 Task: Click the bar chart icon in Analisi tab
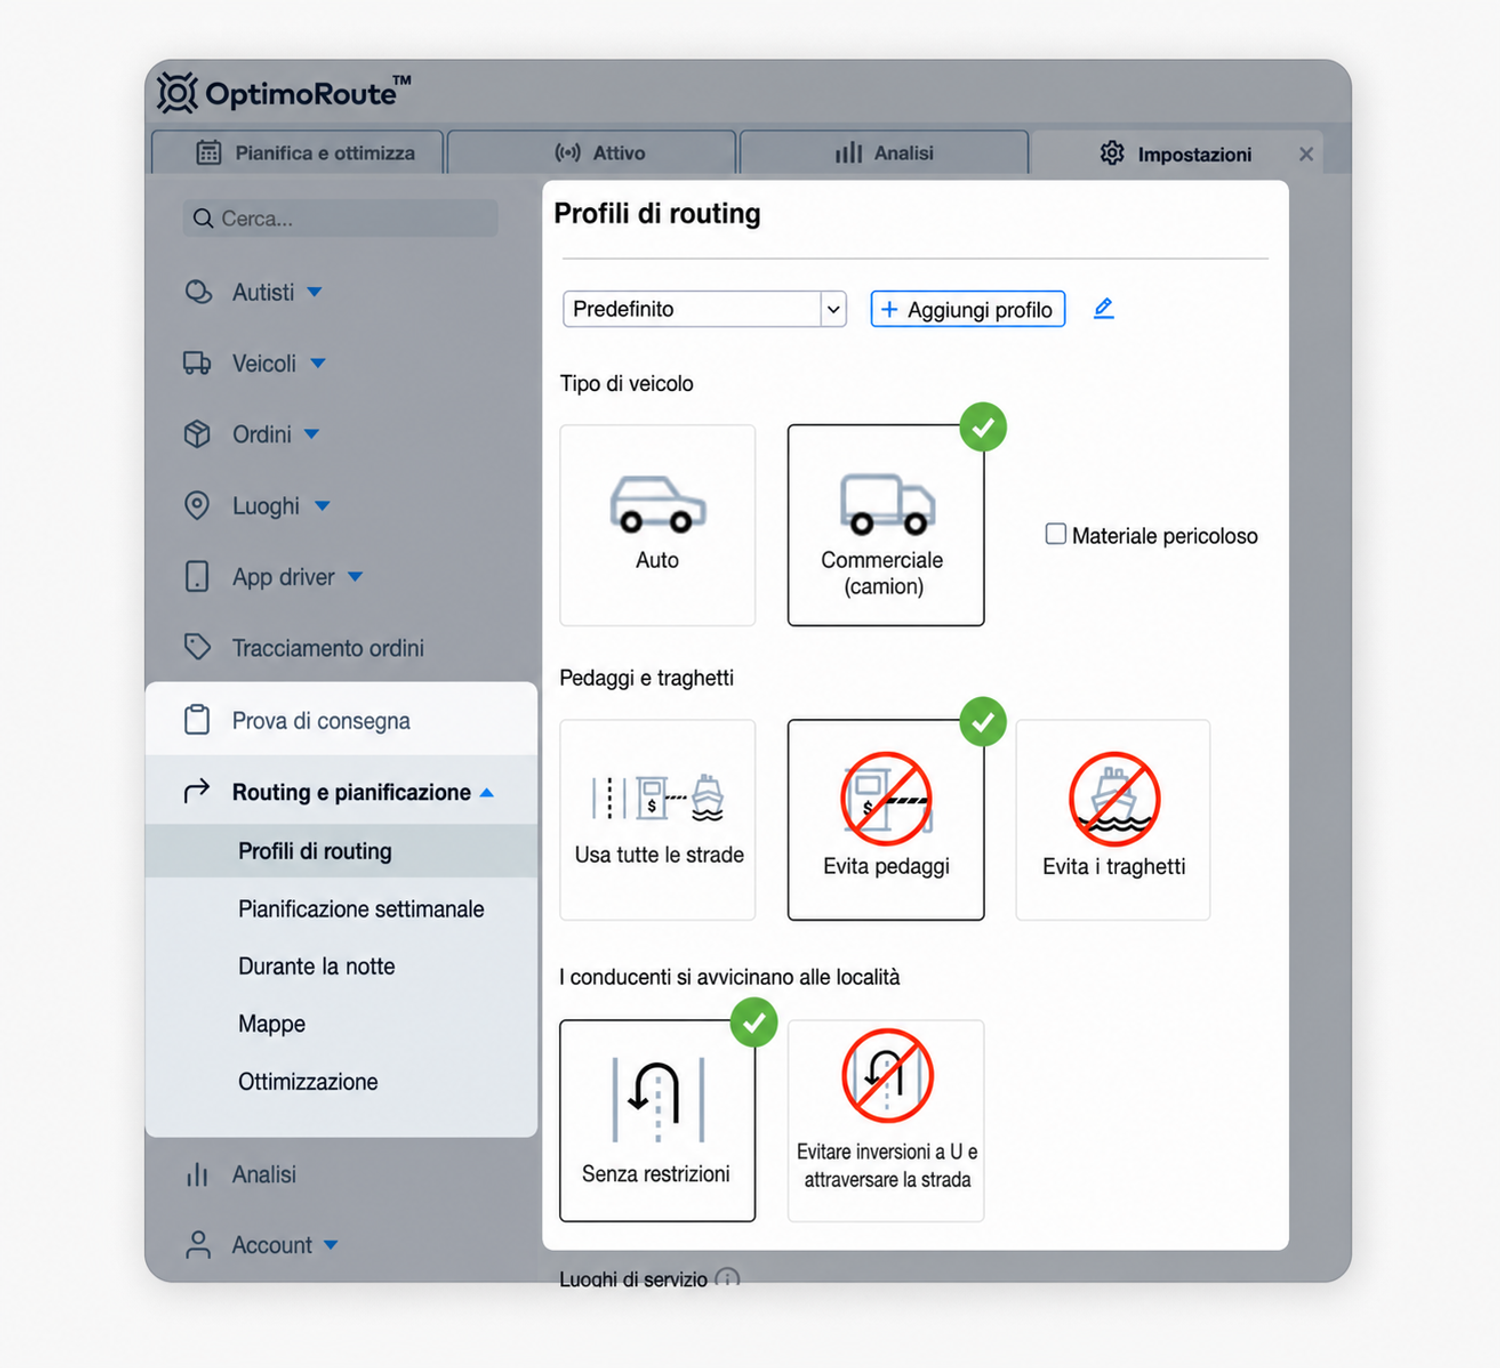(848, 153)
